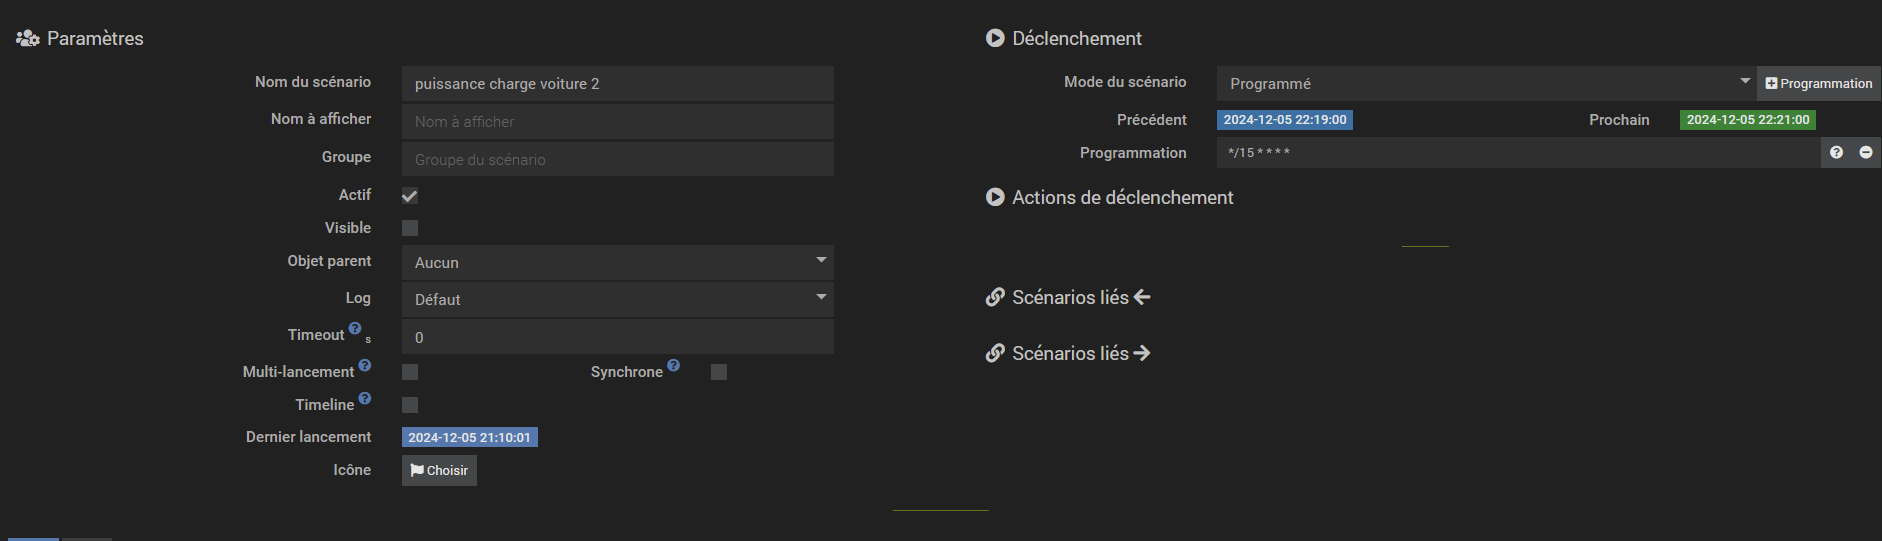Uncheck the Actif checkbox

(x=410, y=196)
